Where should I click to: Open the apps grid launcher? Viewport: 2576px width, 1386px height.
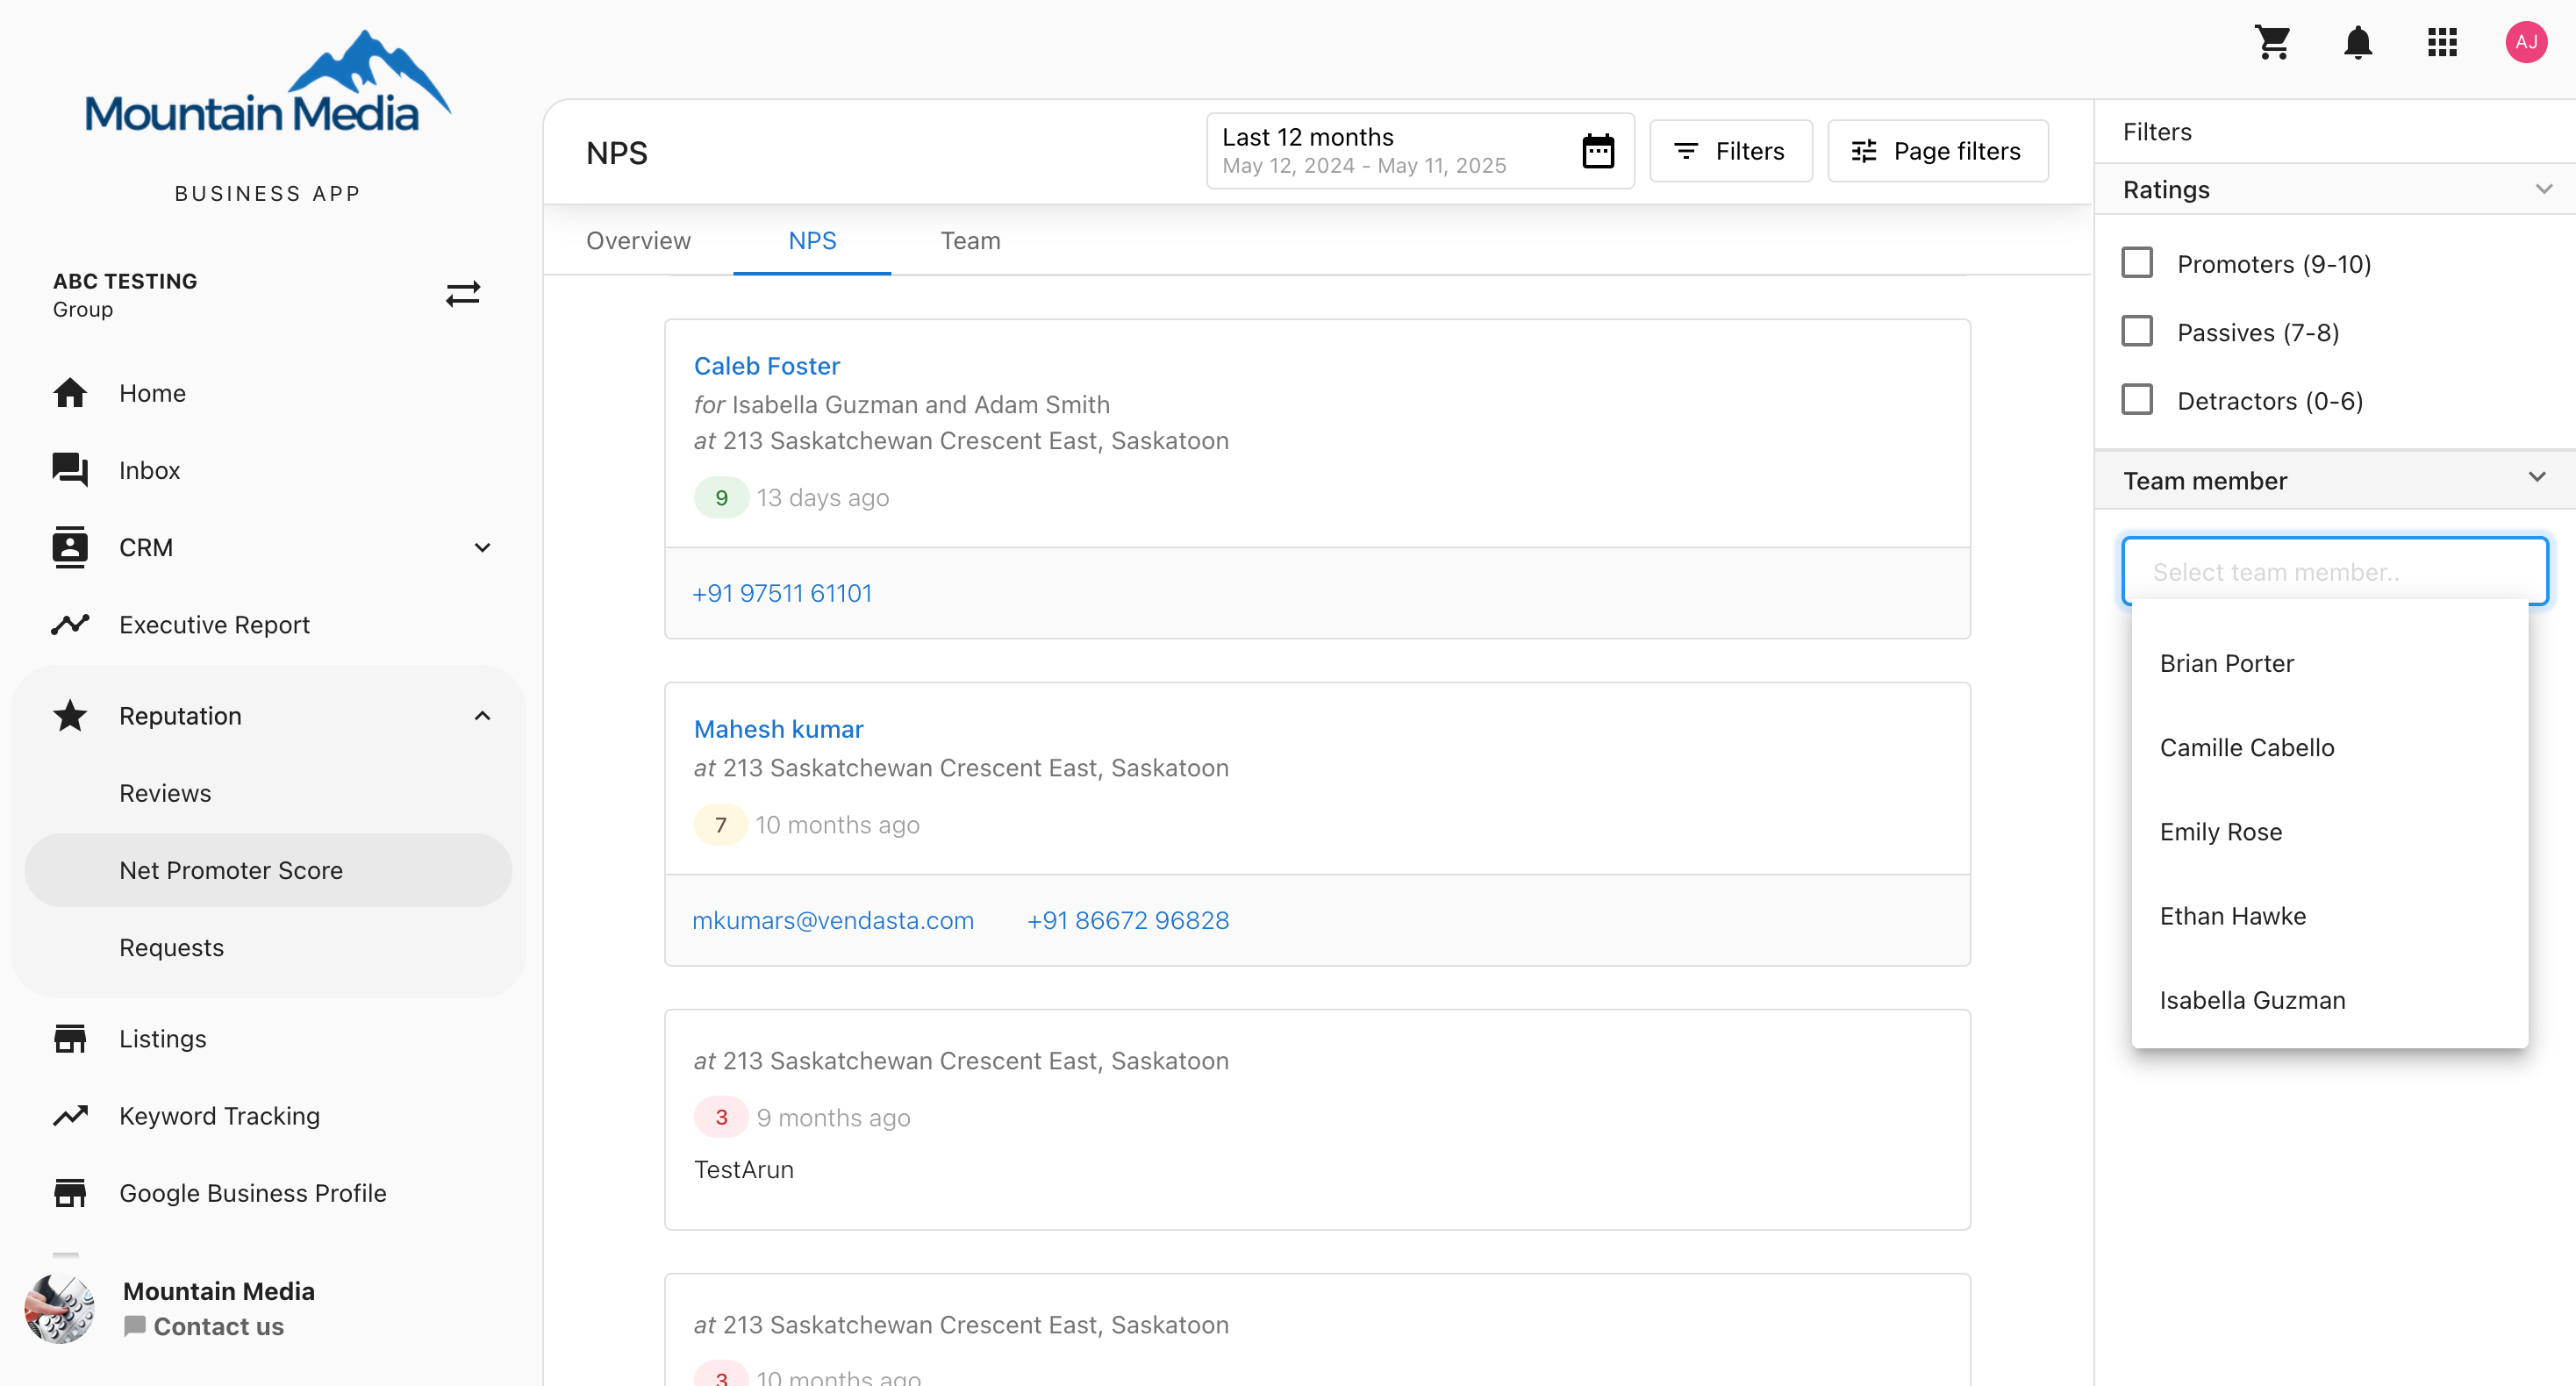[2442, 42]
